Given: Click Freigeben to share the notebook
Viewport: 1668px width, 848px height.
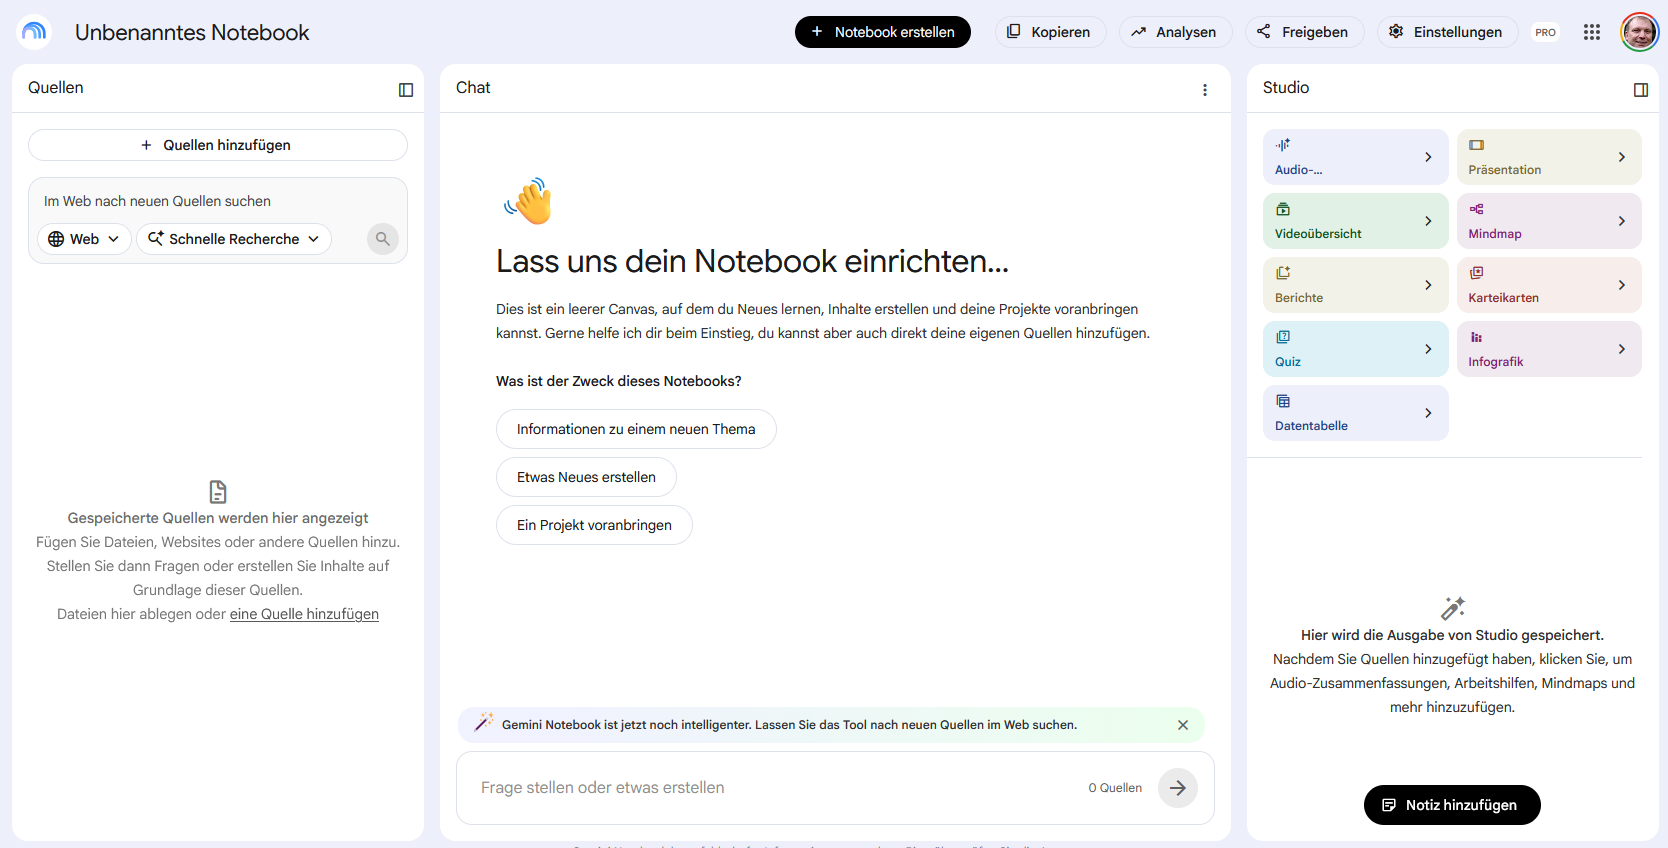Looking at the screenshot, I should (x=1304, y=32).
